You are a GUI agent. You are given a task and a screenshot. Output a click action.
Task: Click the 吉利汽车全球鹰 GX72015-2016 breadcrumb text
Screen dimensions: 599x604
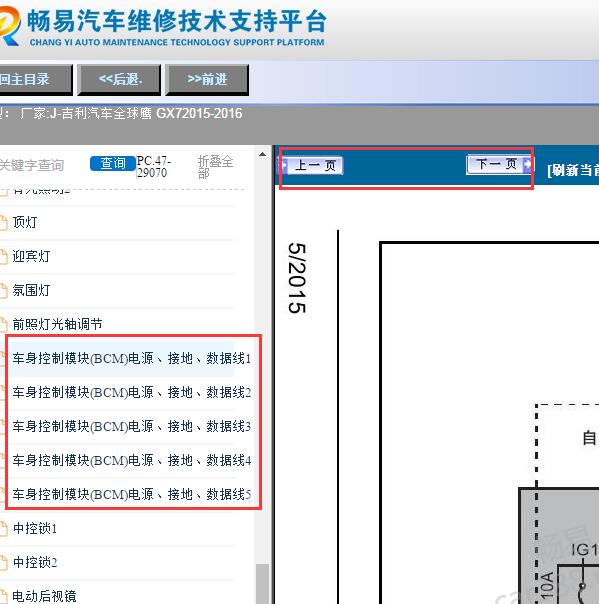coord(152,113)
